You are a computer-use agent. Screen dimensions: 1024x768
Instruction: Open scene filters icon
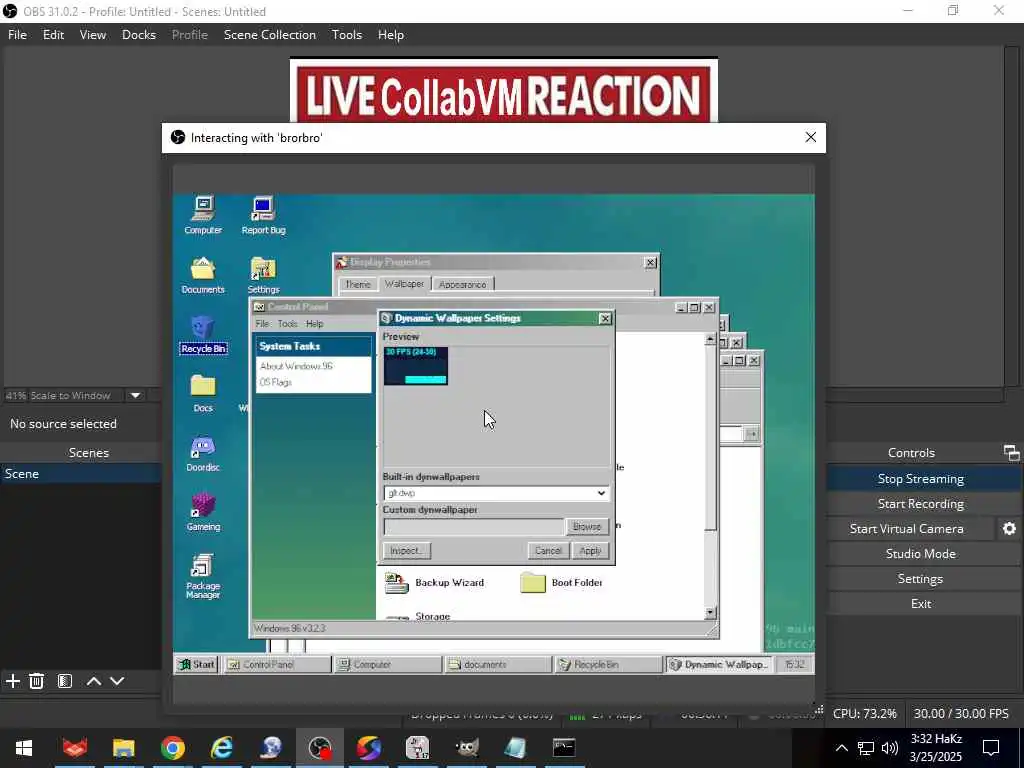click(x=65, y=681)
